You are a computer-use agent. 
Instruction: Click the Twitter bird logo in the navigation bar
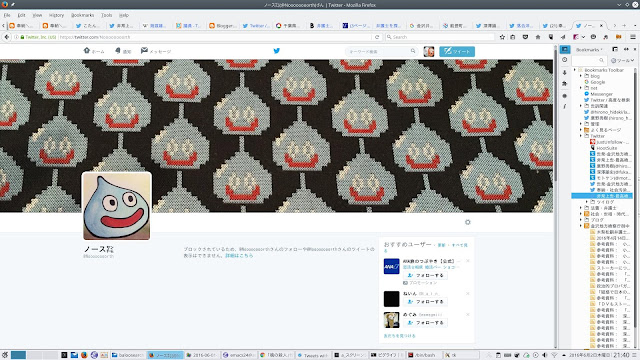tap(277, 51)
